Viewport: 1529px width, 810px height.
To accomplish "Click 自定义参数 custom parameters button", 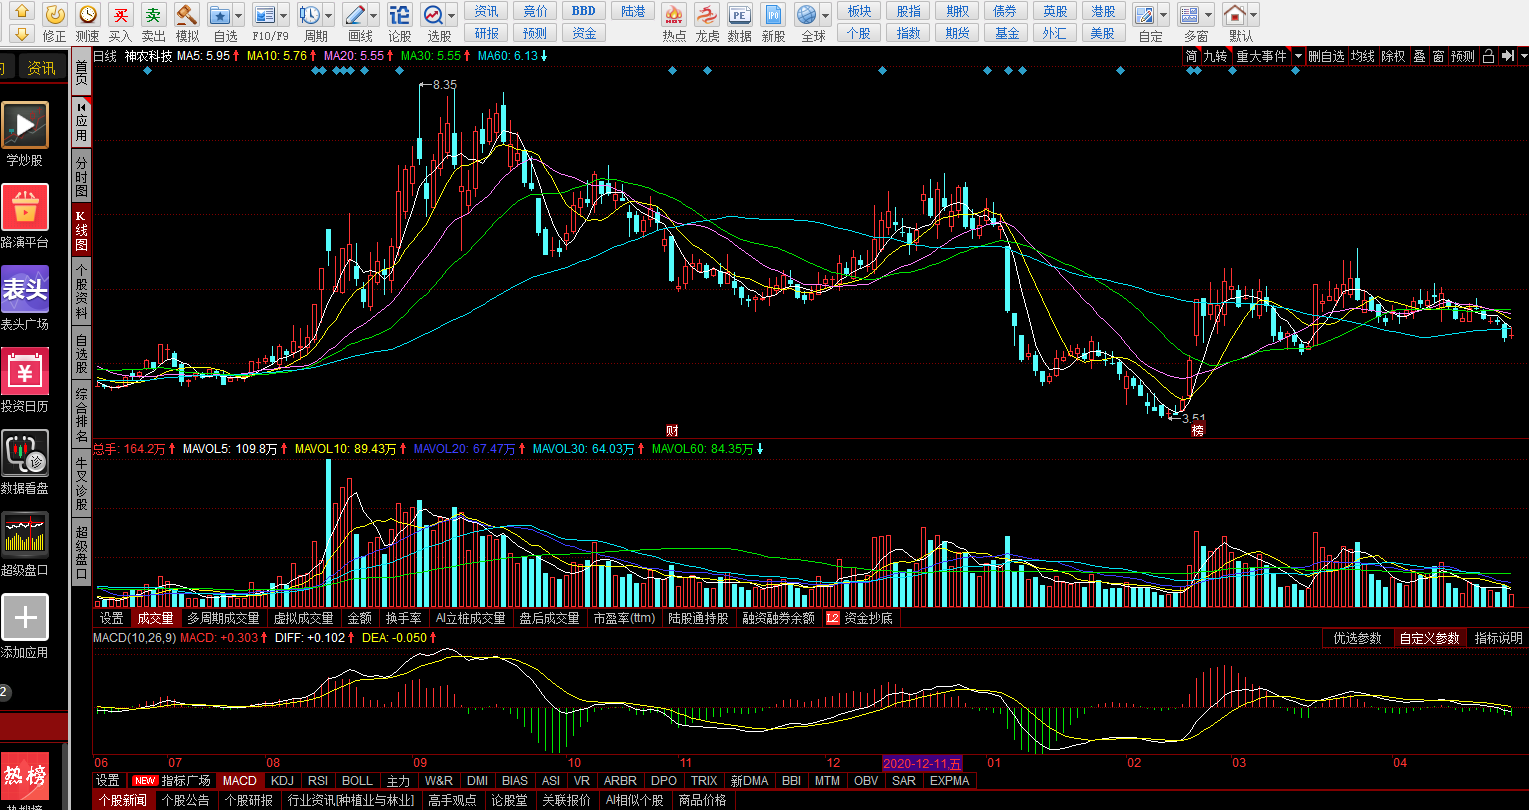I will pyautogui.click(x=1428, y=638).
